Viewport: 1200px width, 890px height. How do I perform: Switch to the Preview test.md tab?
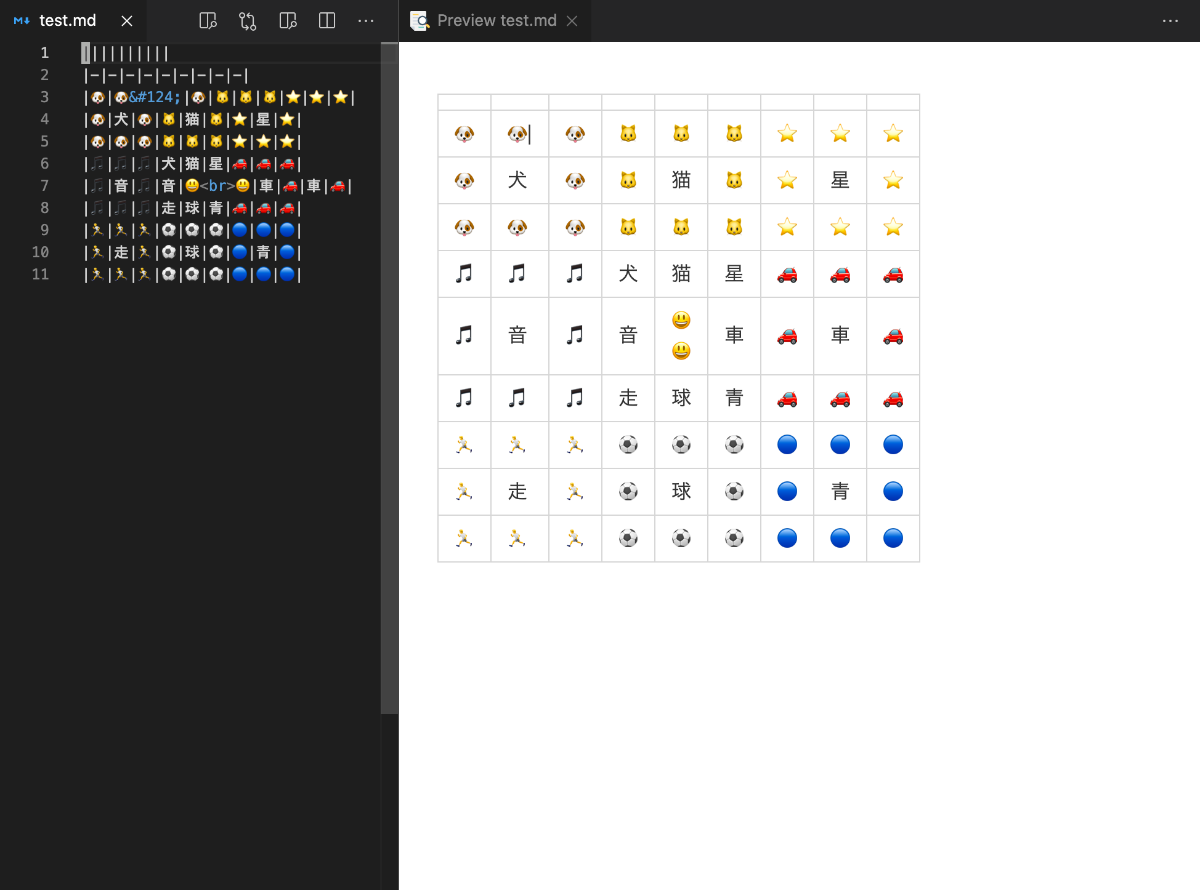(x=495, y=21)
